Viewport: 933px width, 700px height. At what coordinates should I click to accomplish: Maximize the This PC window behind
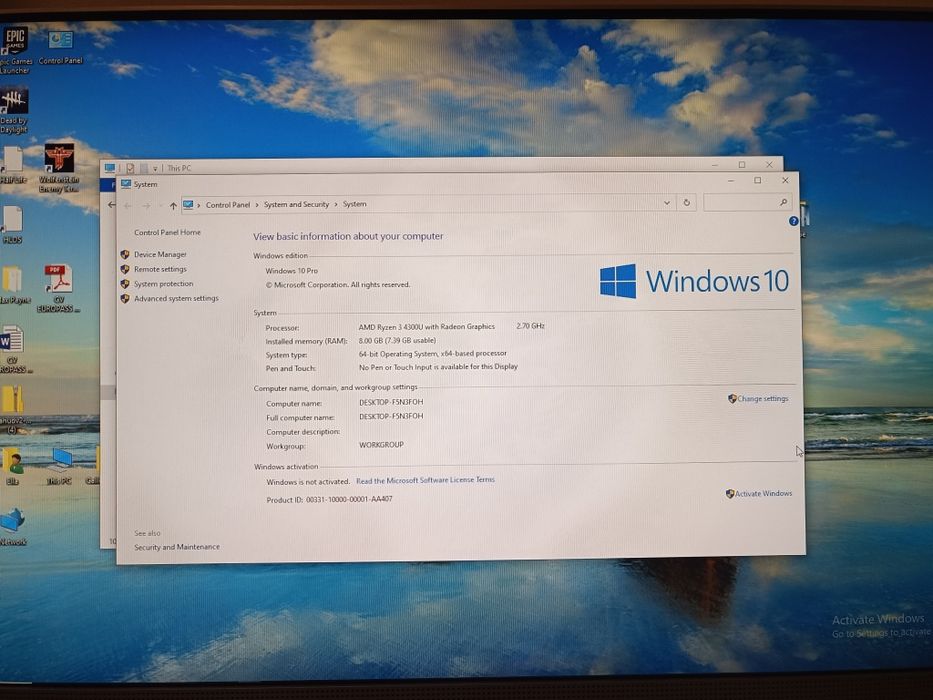tap(741, 165)
